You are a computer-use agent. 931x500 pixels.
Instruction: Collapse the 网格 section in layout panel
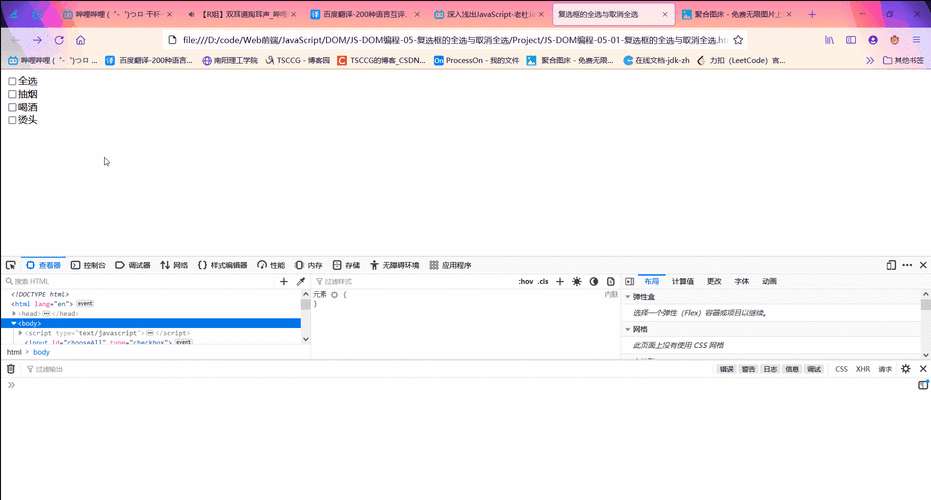[628, 329]
